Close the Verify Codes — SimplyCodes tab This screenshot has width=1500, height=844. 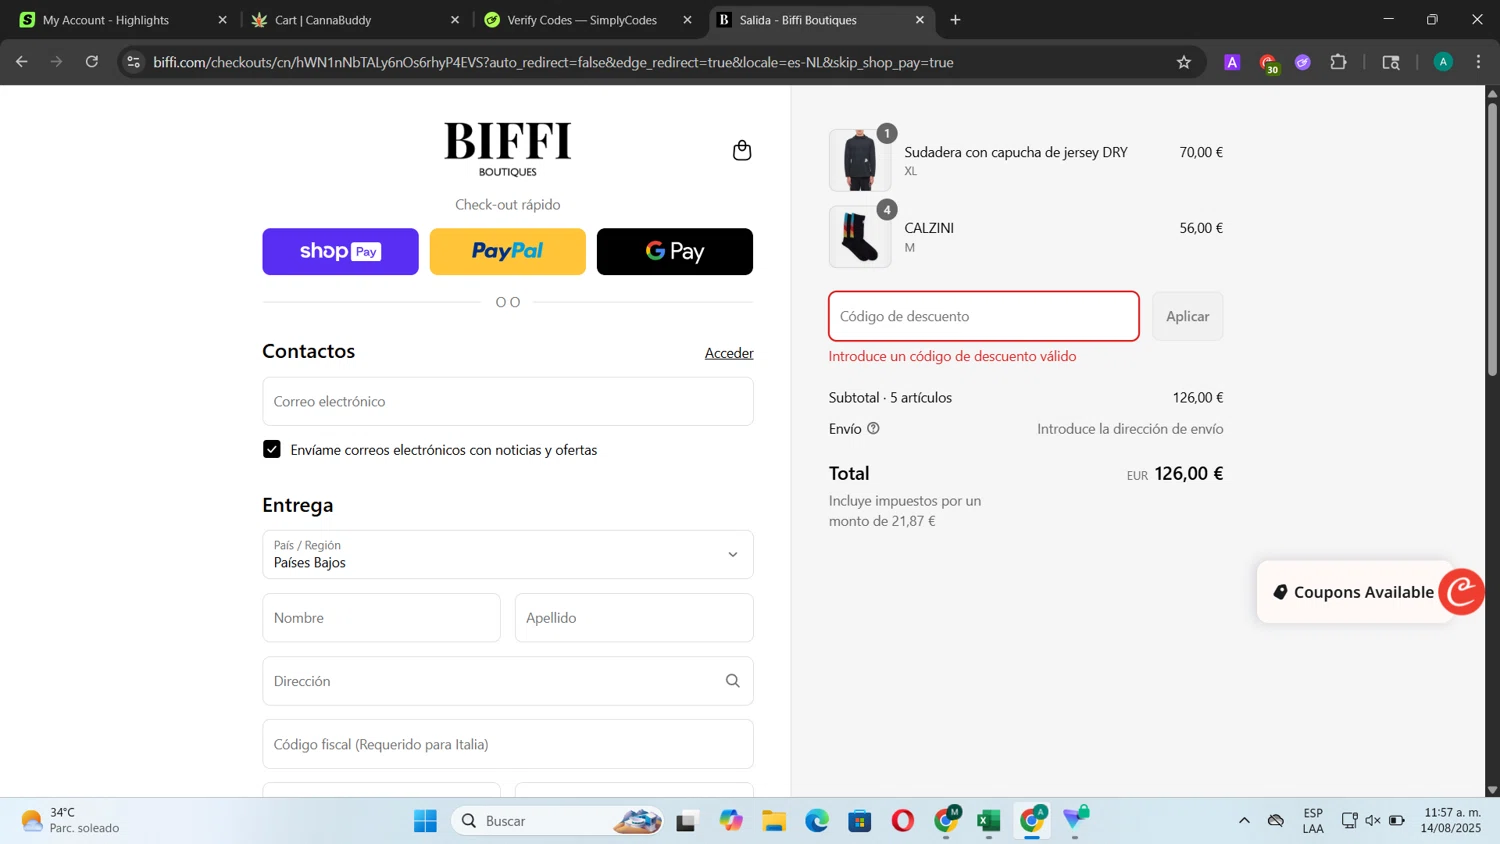pos(687,20)
